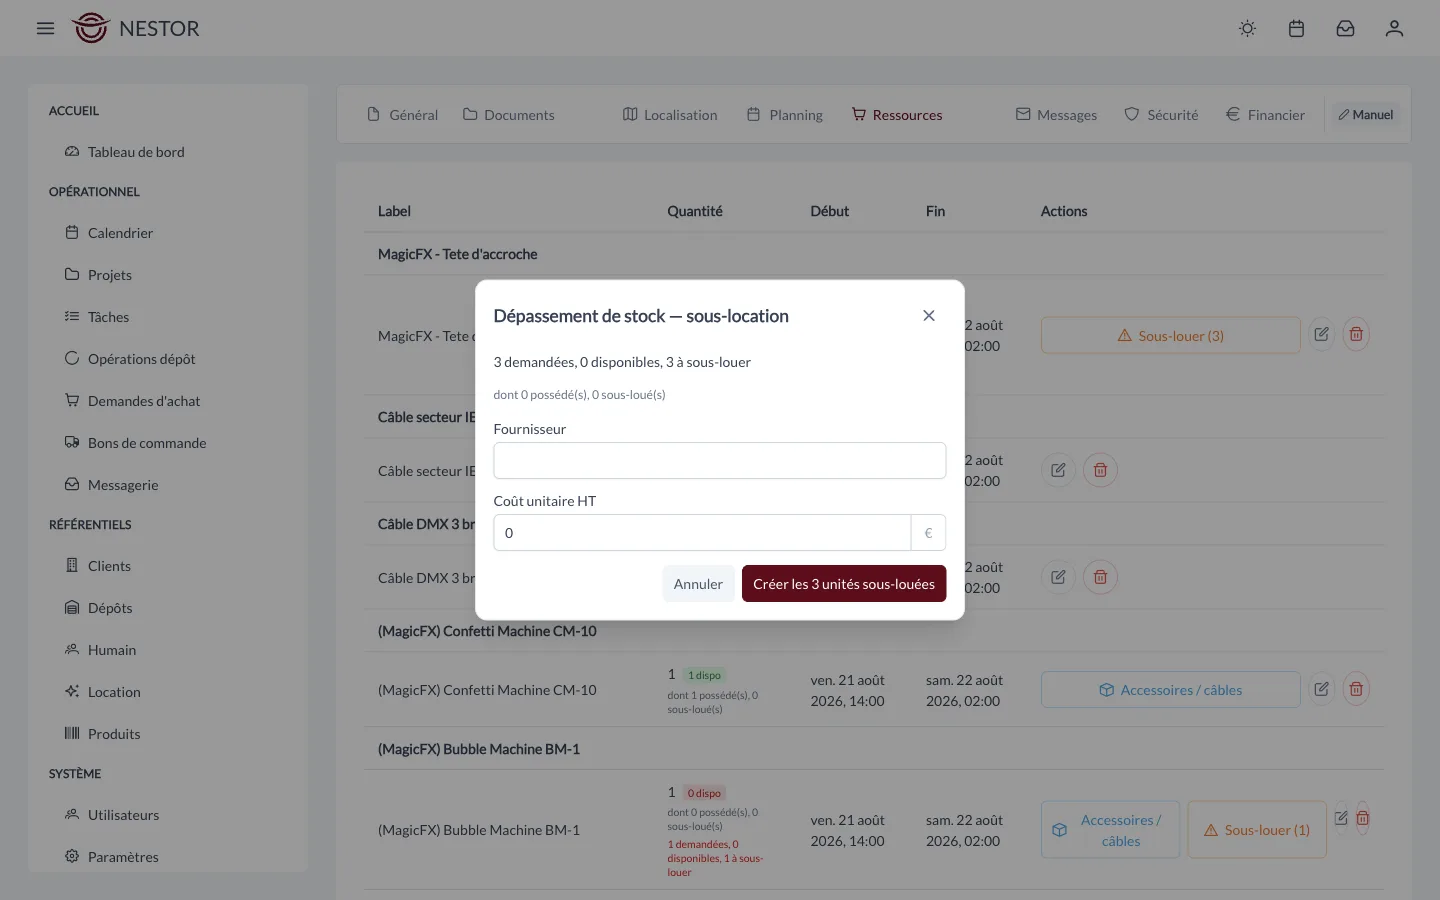Click Annuler in the dialog

(x=698, y=584)
